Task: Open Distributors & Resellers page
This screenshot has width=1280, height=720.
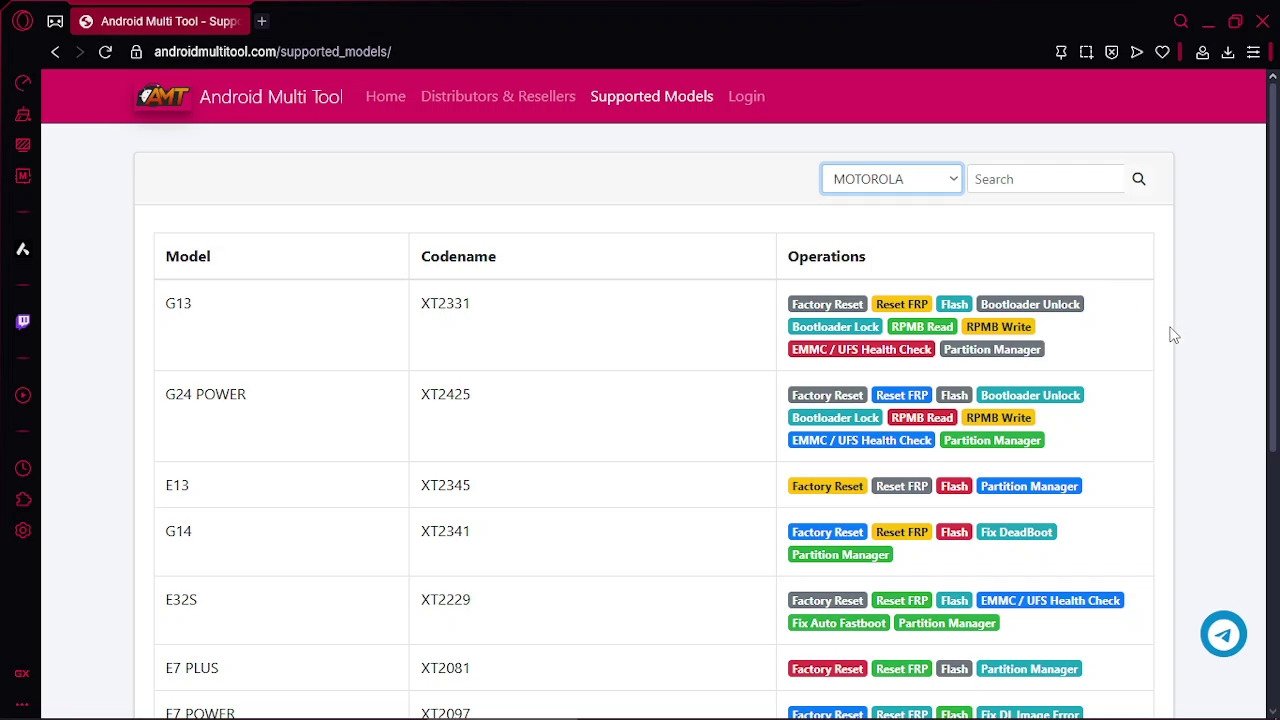Action: click(x=498, y=96)
